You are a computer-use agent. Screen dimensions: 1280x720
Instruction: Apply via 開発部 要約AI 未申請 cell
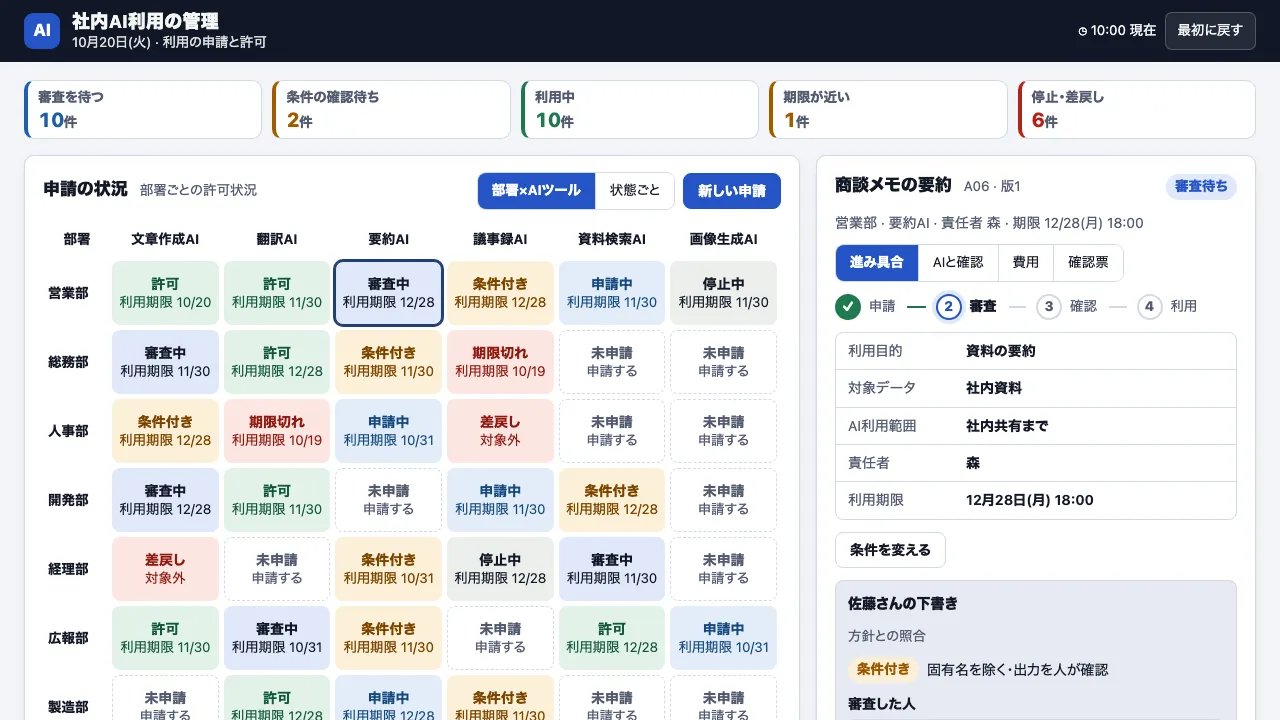click(389, 500)
